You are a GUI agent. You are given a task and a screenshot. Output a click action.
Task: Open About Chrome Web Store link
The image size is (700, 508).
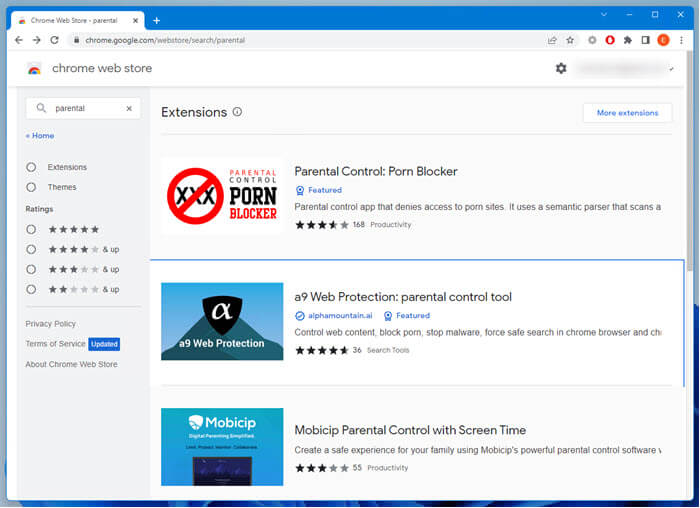pos(71,364)
